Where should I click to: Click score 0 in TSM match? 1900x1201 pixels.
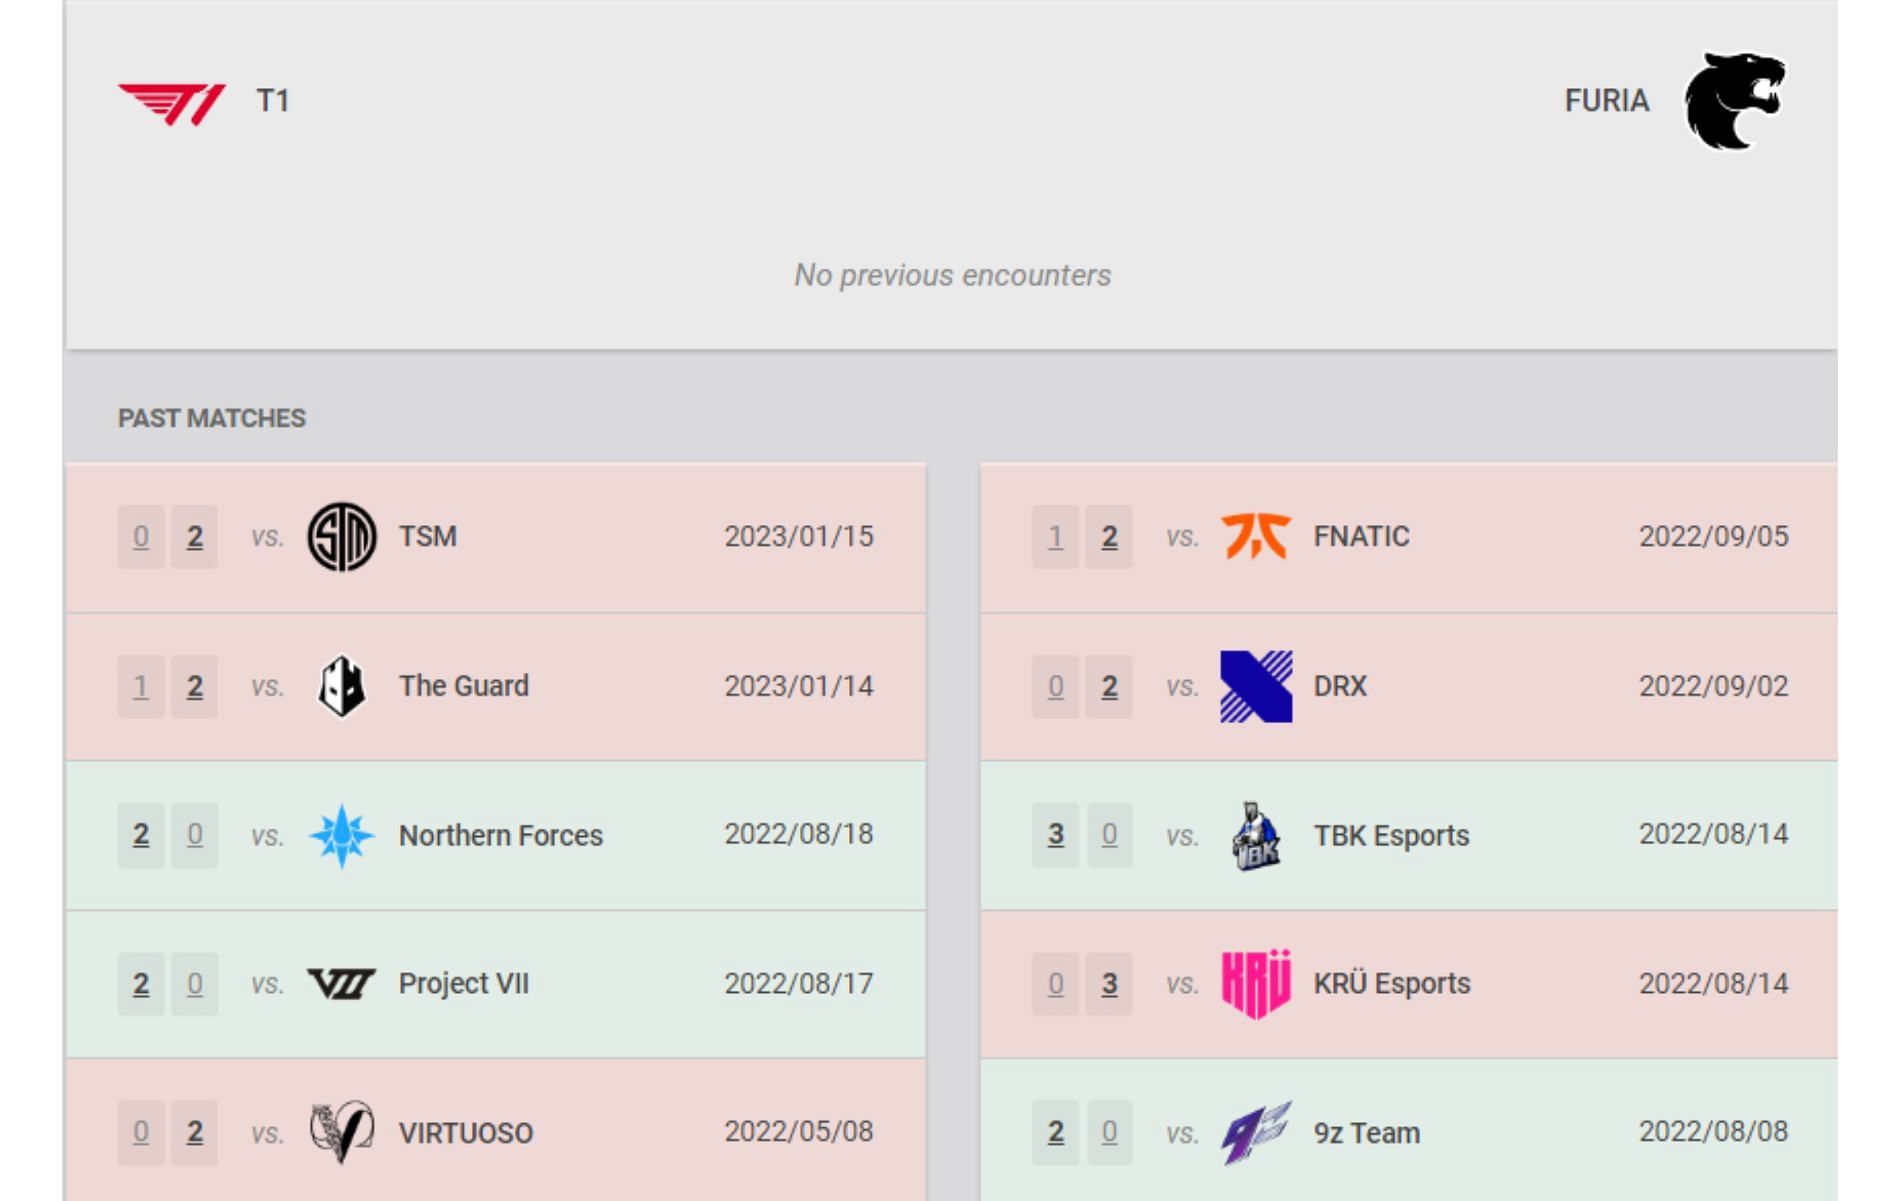click(141, 537)
